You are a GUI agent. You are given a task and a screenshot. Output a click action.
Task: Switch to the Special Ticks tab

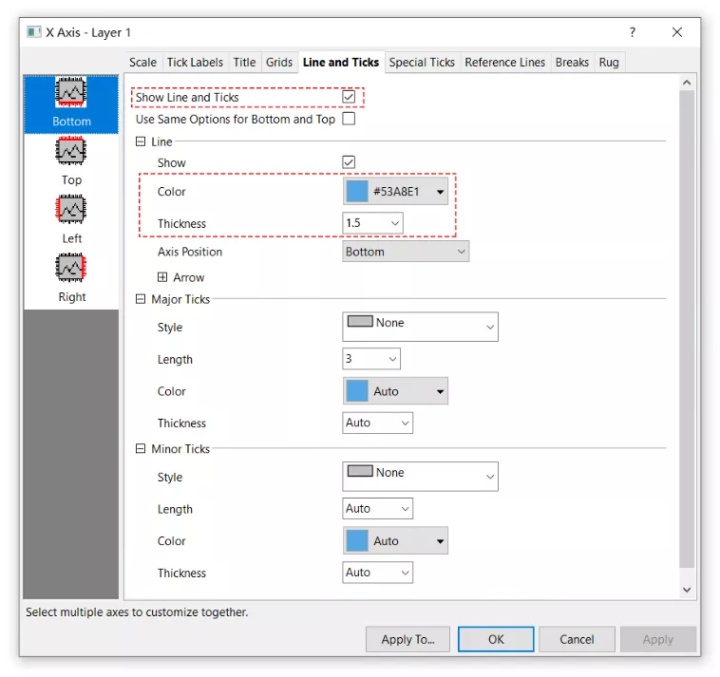422,62
